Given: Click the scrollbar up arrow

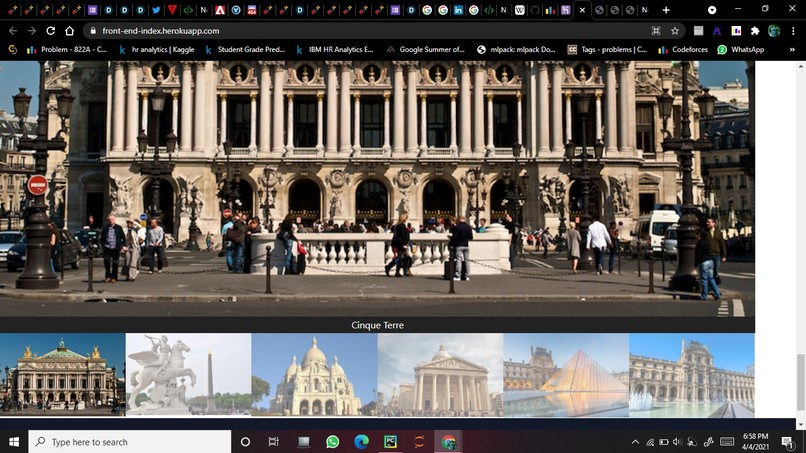Looking at the screenshot, I should pos(800,66).
